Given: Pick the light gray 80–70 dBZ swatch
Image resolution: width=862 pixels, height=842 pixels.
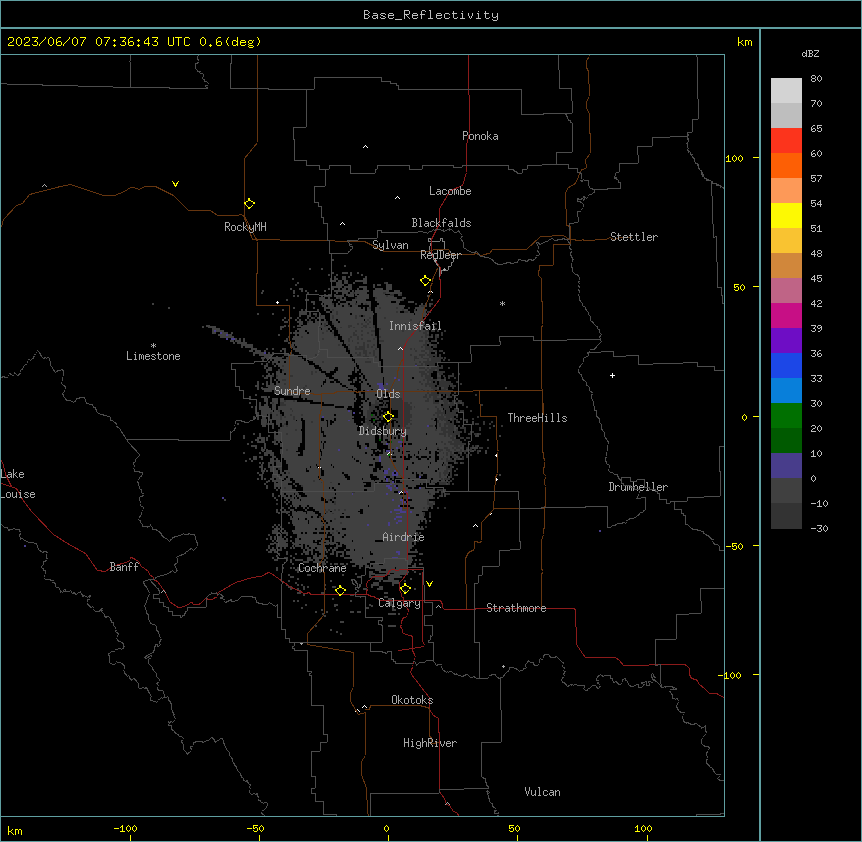Looking at the screenshot, I should point(786,90).
